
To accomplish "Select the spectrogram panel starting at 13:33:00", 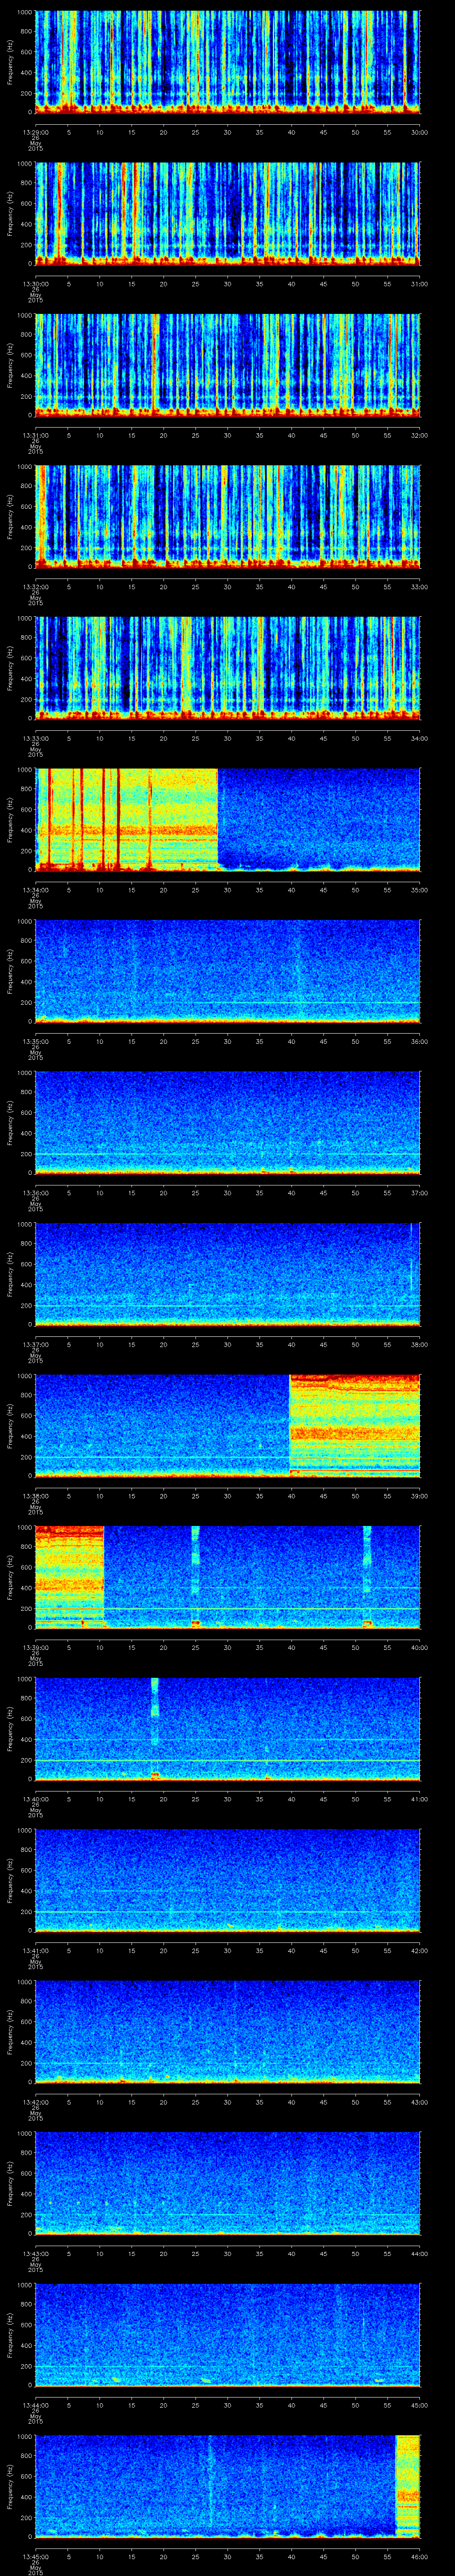I will click(x=228, y=668).
